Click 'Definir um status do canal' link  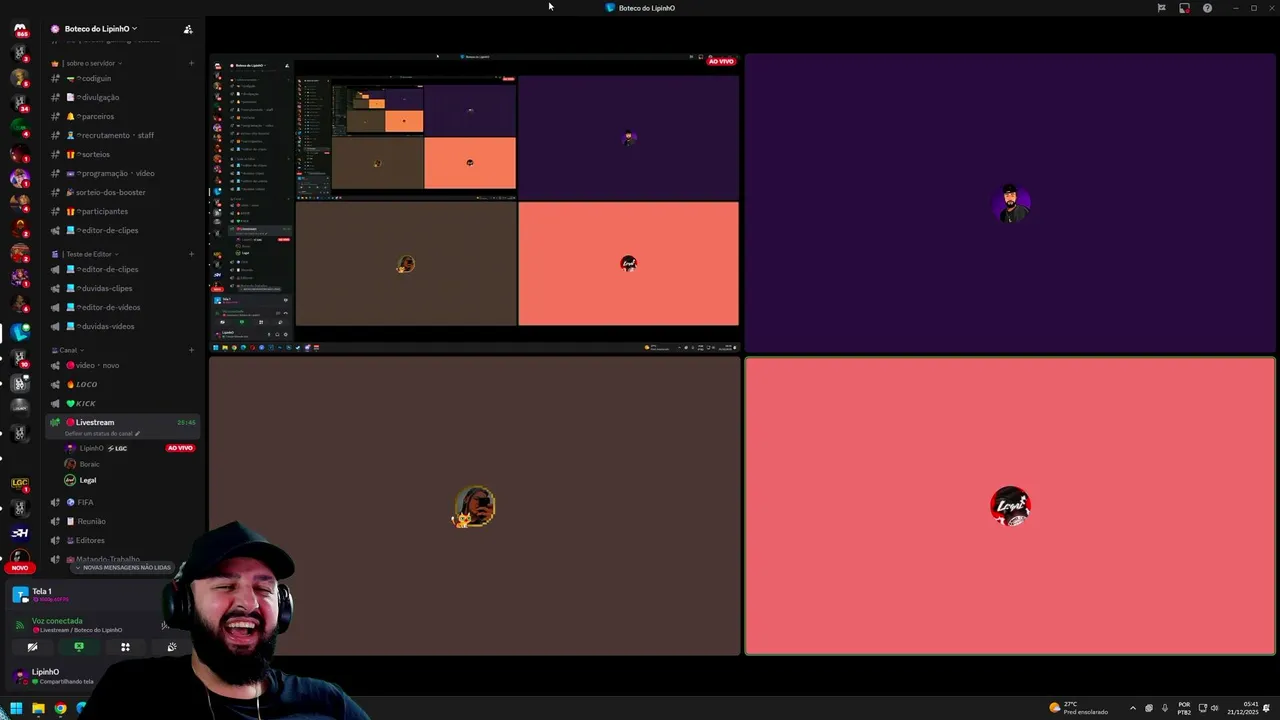[101, 433]
